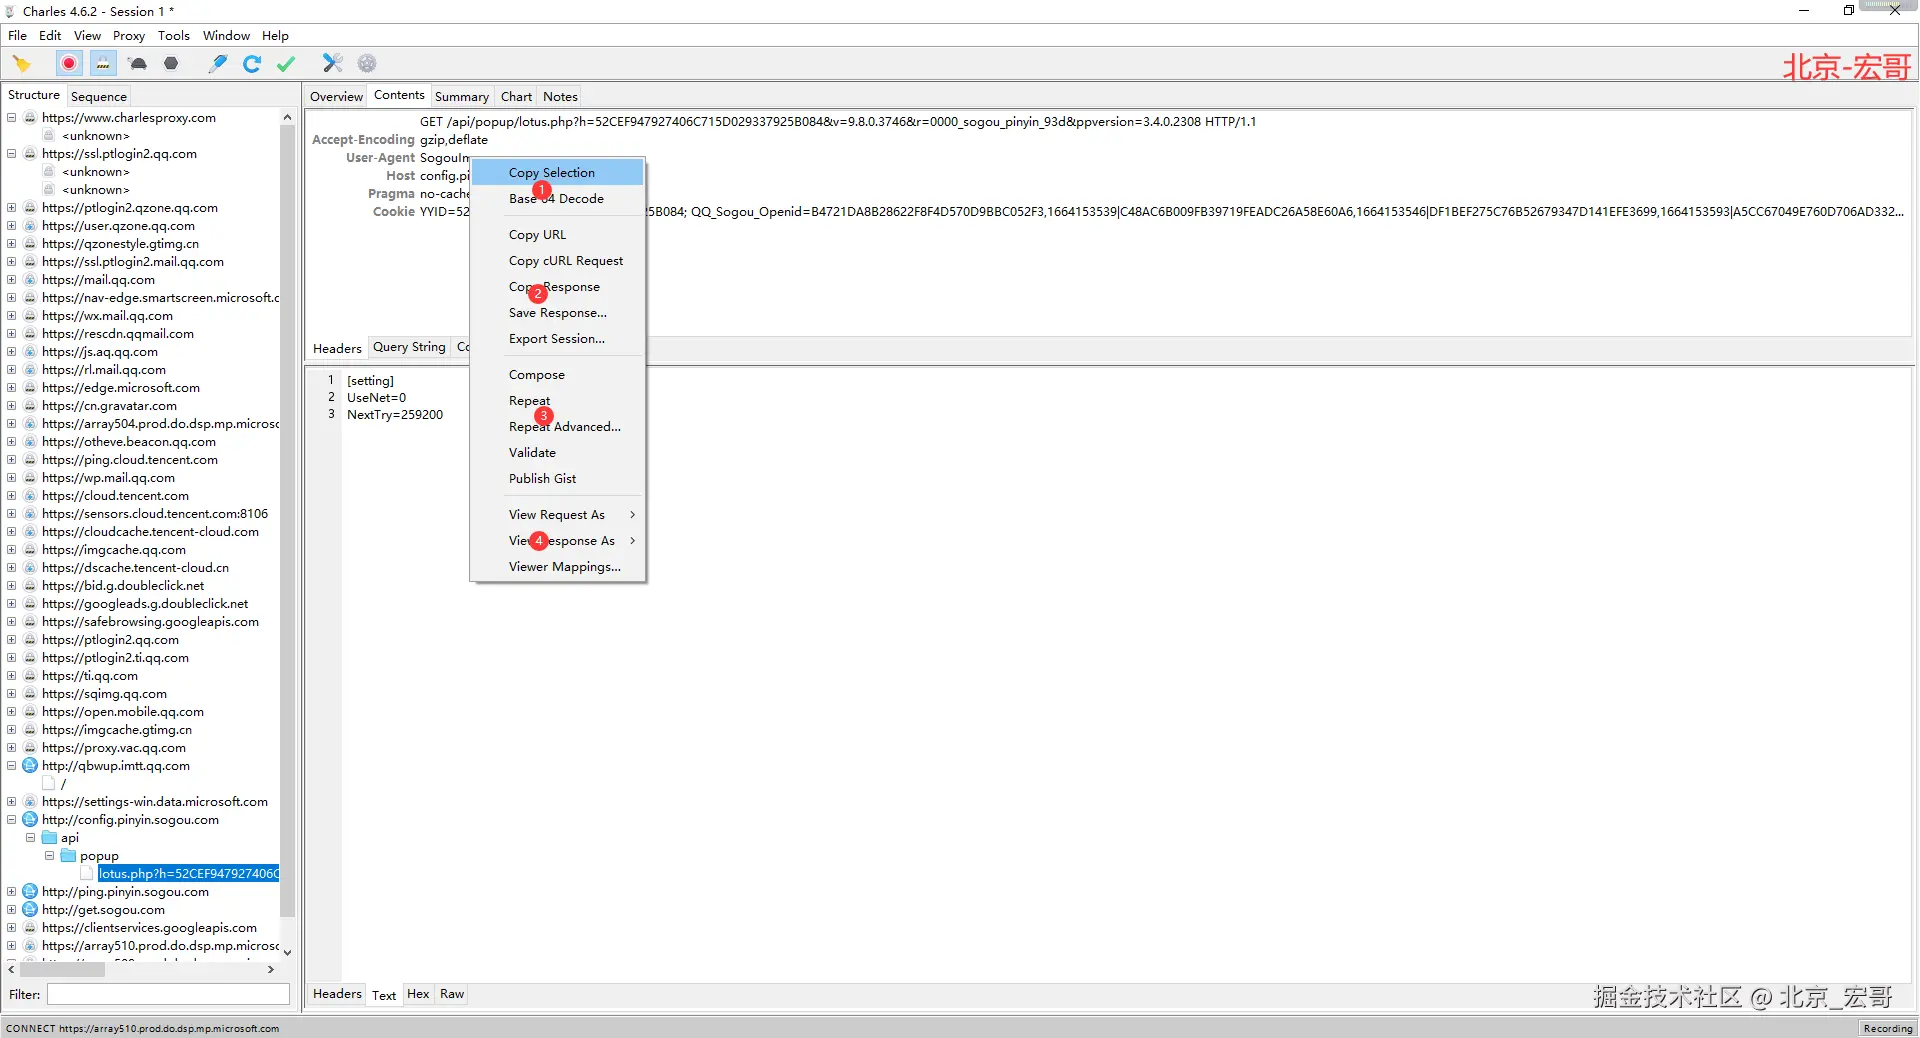Open the Help menu
The image size is (1920, 1038).
[275, 36]
